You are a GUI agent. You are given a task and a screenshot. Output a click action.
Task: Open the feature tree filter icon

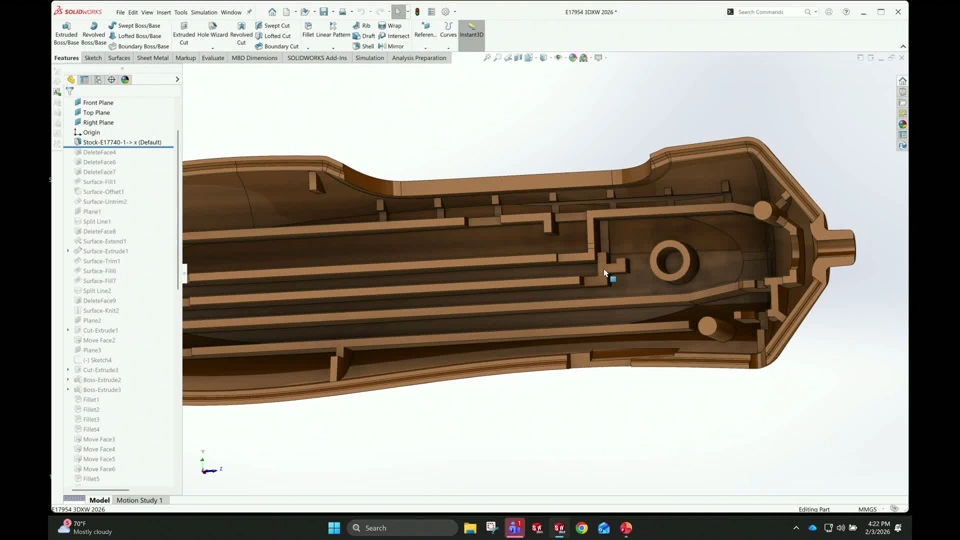(69, 91)
